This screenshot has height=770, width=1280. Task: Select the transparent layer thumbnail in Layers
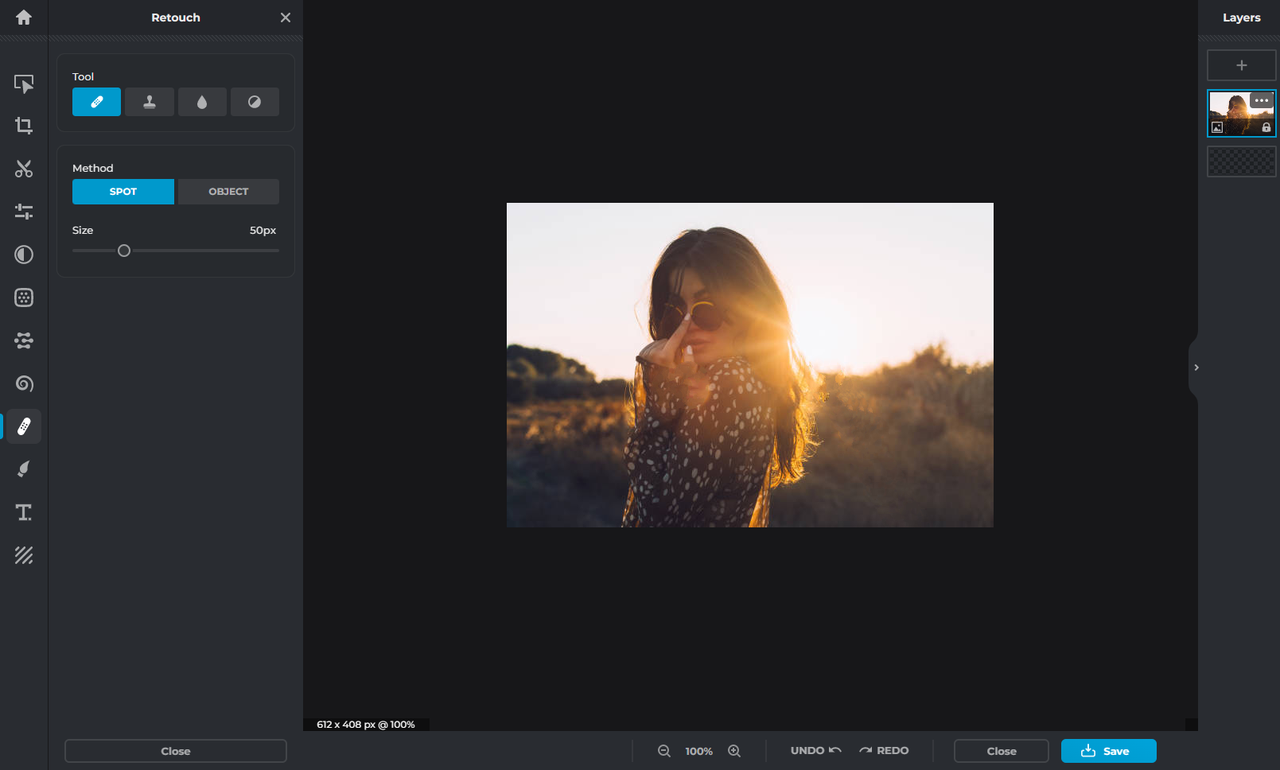point(1241,161)
